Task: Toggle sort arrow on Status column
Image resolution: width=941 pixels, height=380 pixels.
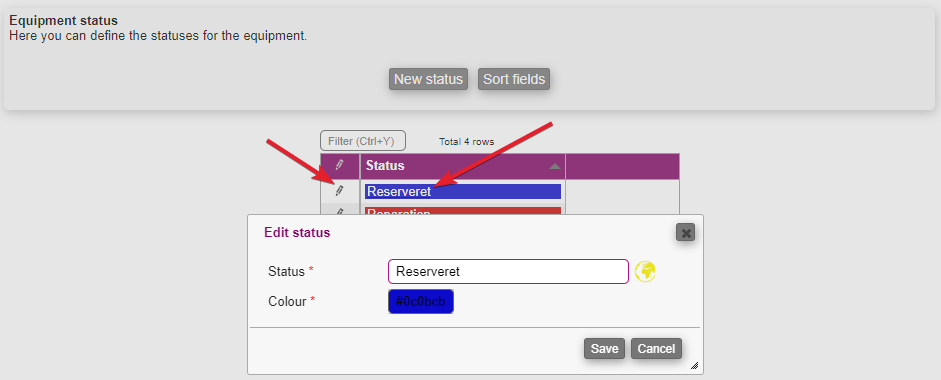Action: pyautogui.click(x=555, y=166)
